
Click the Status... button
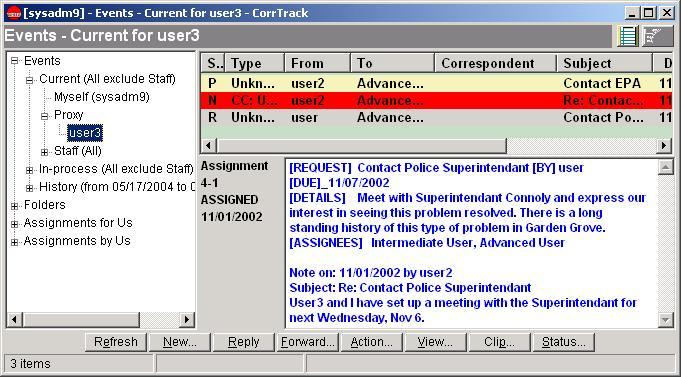(564, 342)
